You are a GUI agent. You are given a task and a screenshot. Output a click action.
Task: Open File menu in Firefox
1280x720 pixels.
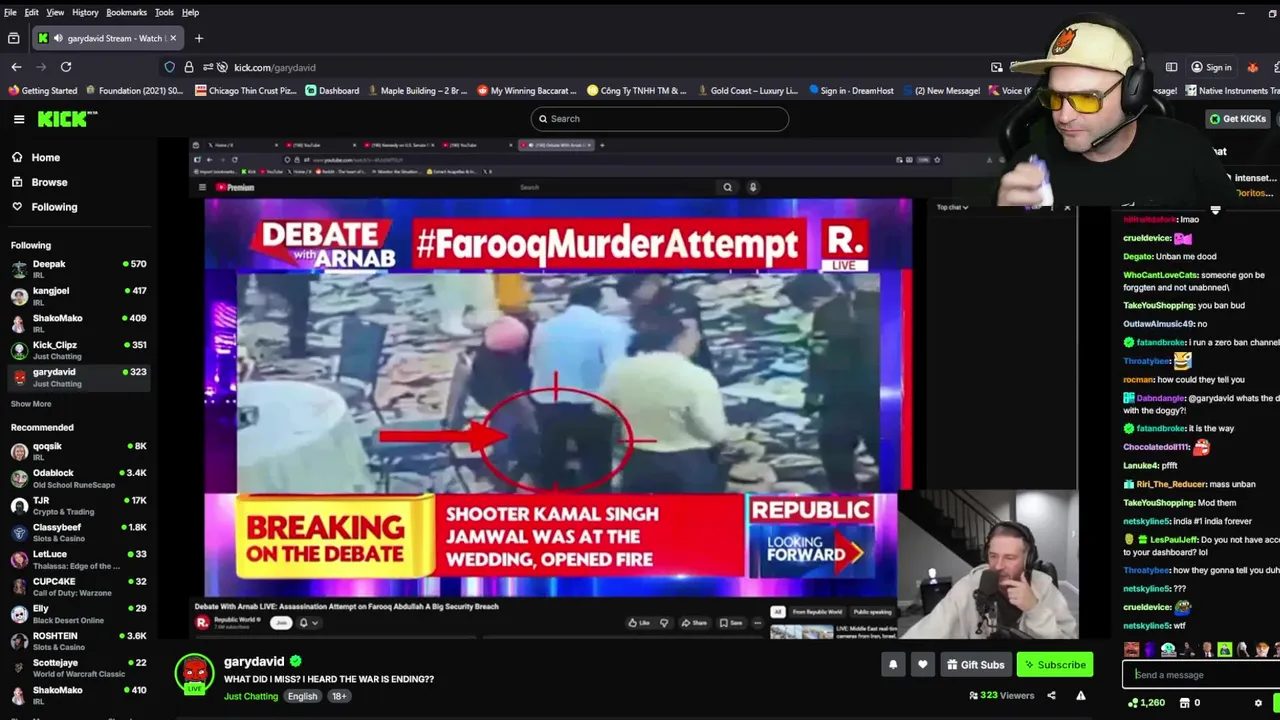(x=10, y=12)
